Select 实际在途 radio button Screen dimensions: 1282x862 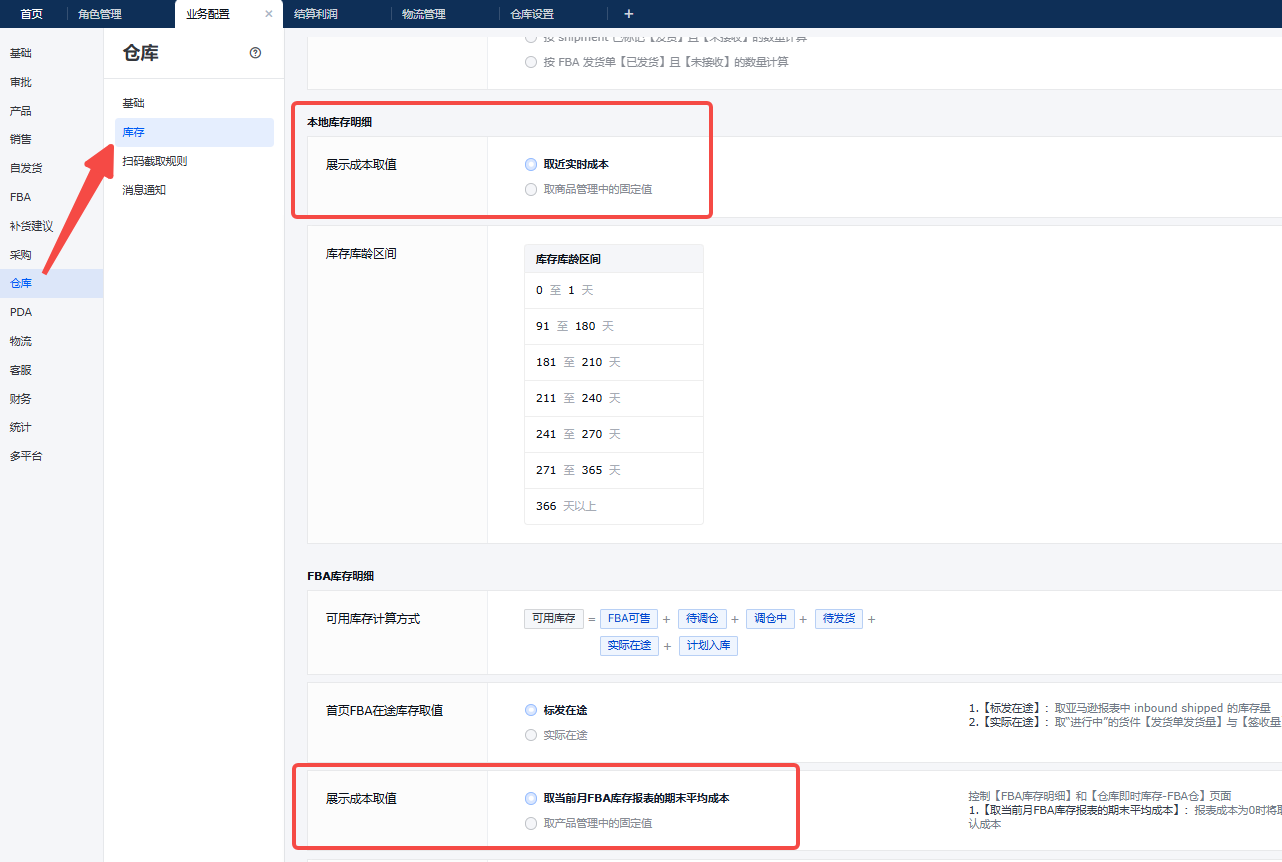coord(531,735)
